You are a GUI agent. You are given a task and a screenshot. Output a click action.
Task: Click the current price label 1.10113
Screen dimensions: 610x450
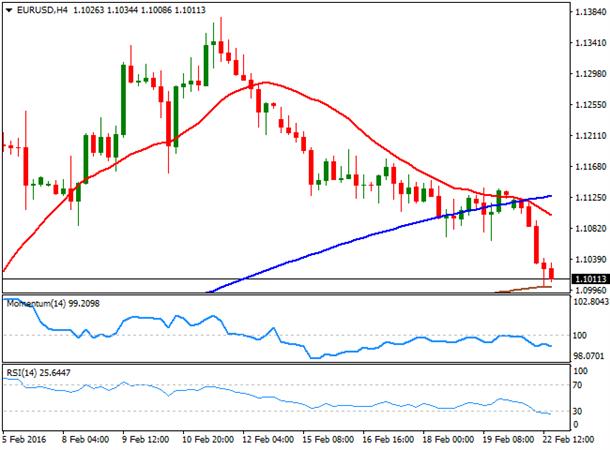pyautogui.click(x=590, y=279)
